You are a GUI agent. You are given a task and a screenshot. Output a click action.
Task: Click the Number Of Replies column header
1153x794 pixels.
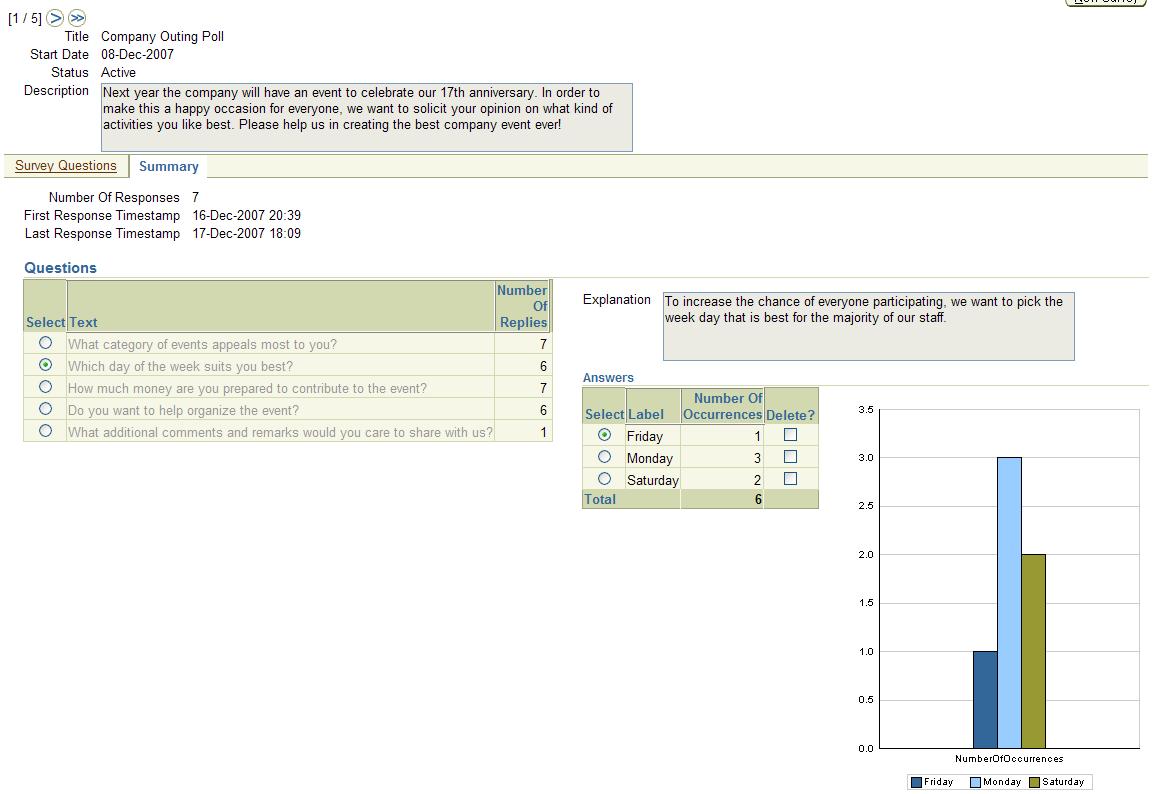click(523, 306)
